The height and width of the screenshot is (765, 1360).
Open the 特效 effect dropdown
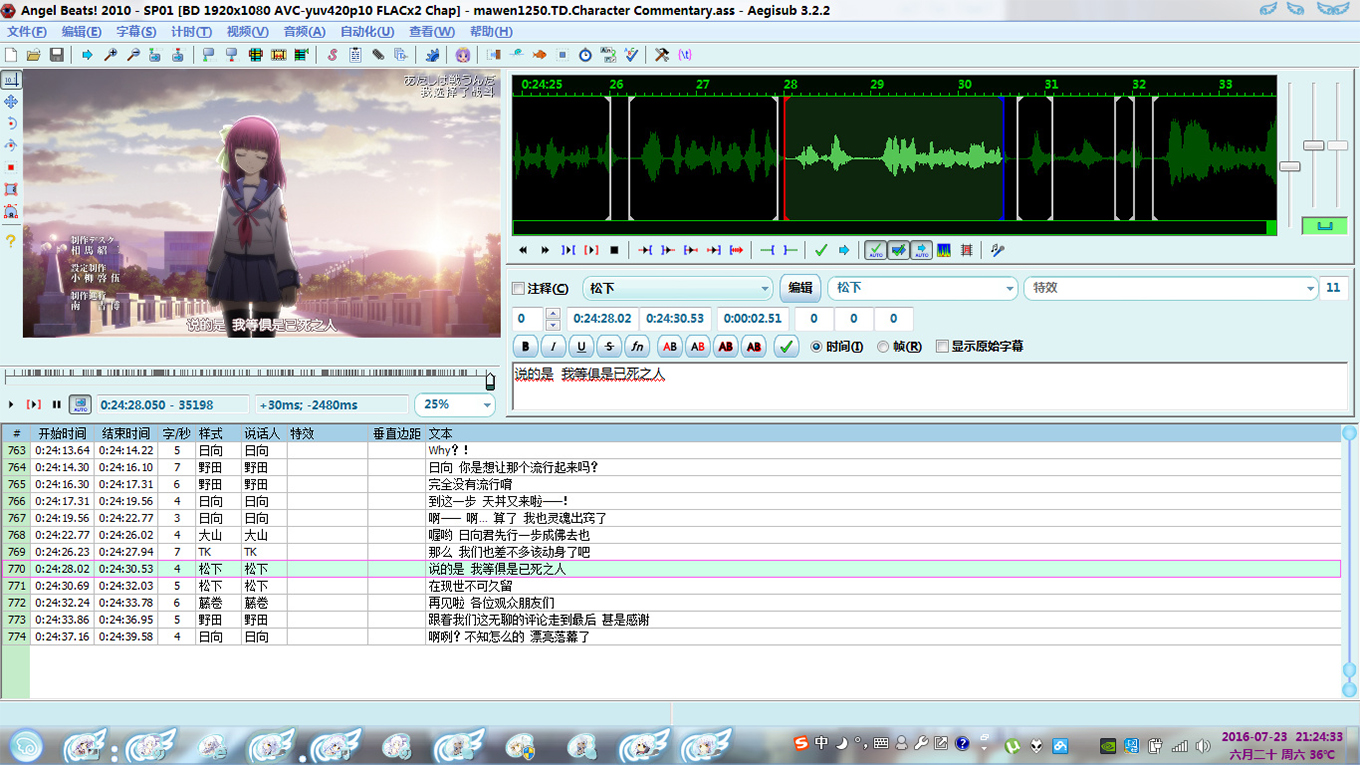[x=1170, y=288]
